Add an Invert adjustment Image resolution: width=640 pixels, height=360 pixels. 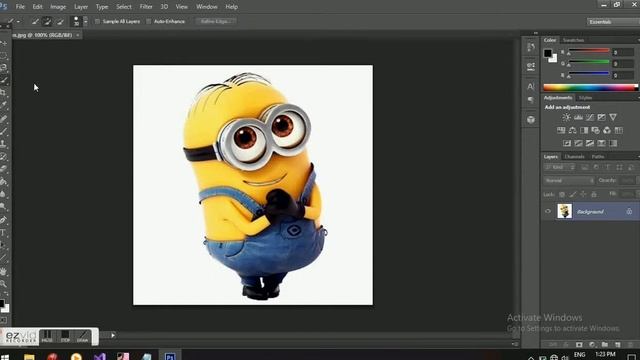click(567, 143)
